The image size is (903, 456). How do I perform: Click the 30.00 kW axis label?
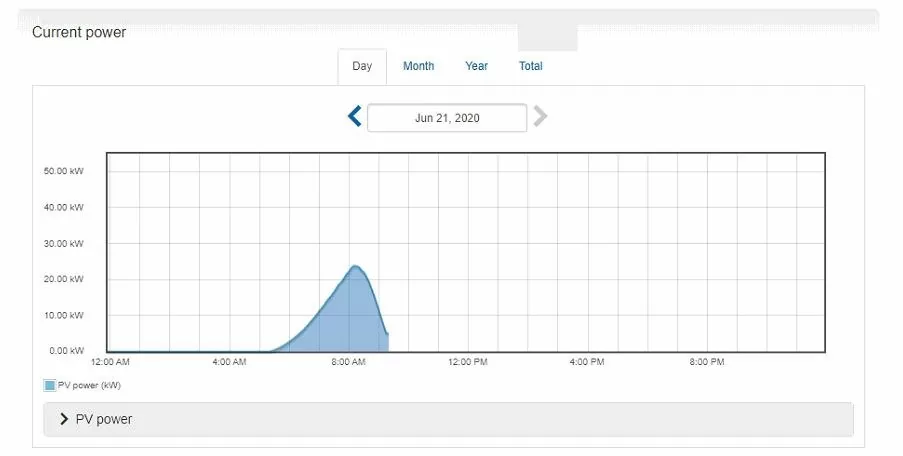63,244
